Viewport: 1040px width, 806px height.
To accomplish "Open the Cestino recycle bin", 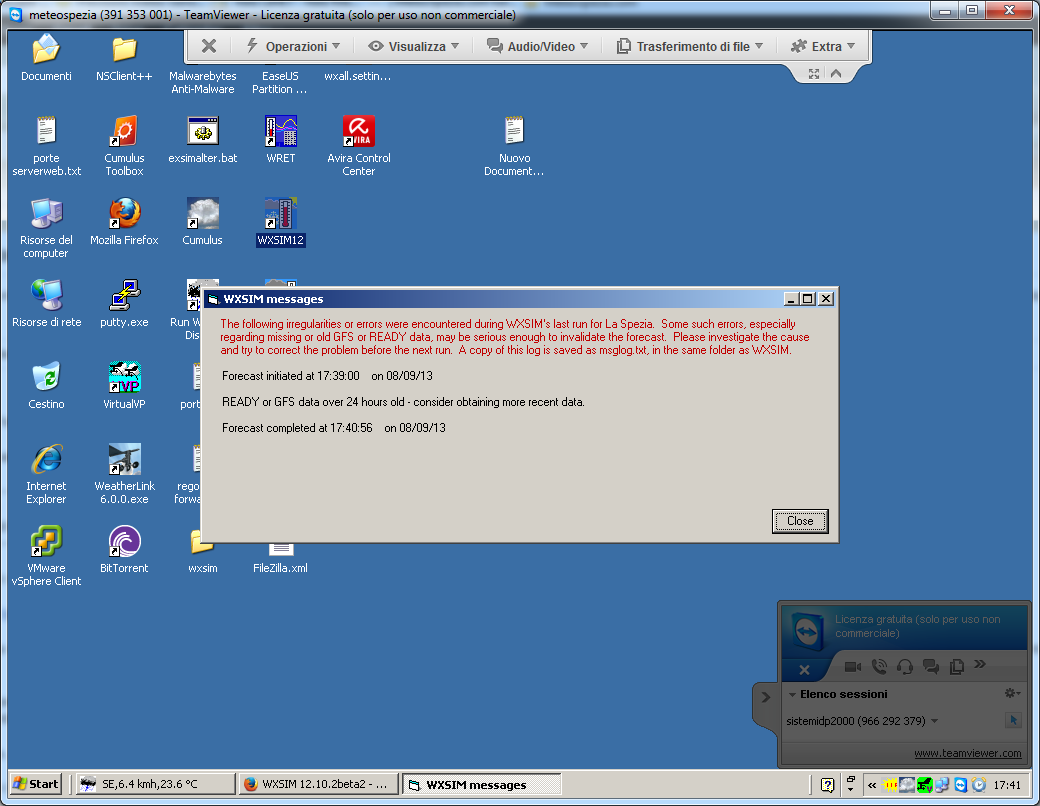I will (46, 377).
